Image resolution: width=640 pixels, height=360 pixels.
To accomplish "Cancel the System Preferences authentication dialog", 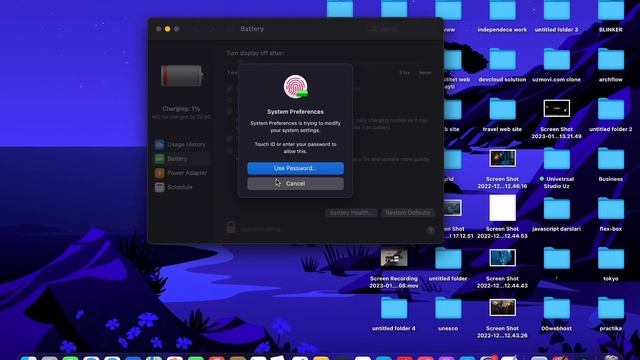I will coord(295,184).
